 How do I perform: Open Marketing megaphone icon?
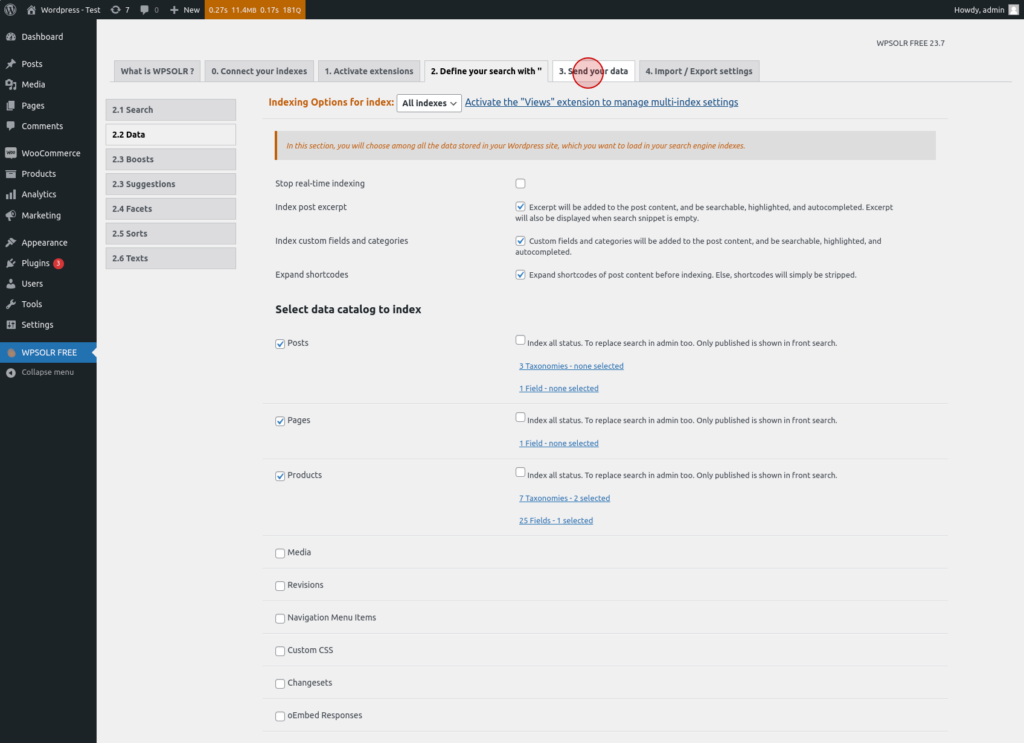tap(10, 215)
